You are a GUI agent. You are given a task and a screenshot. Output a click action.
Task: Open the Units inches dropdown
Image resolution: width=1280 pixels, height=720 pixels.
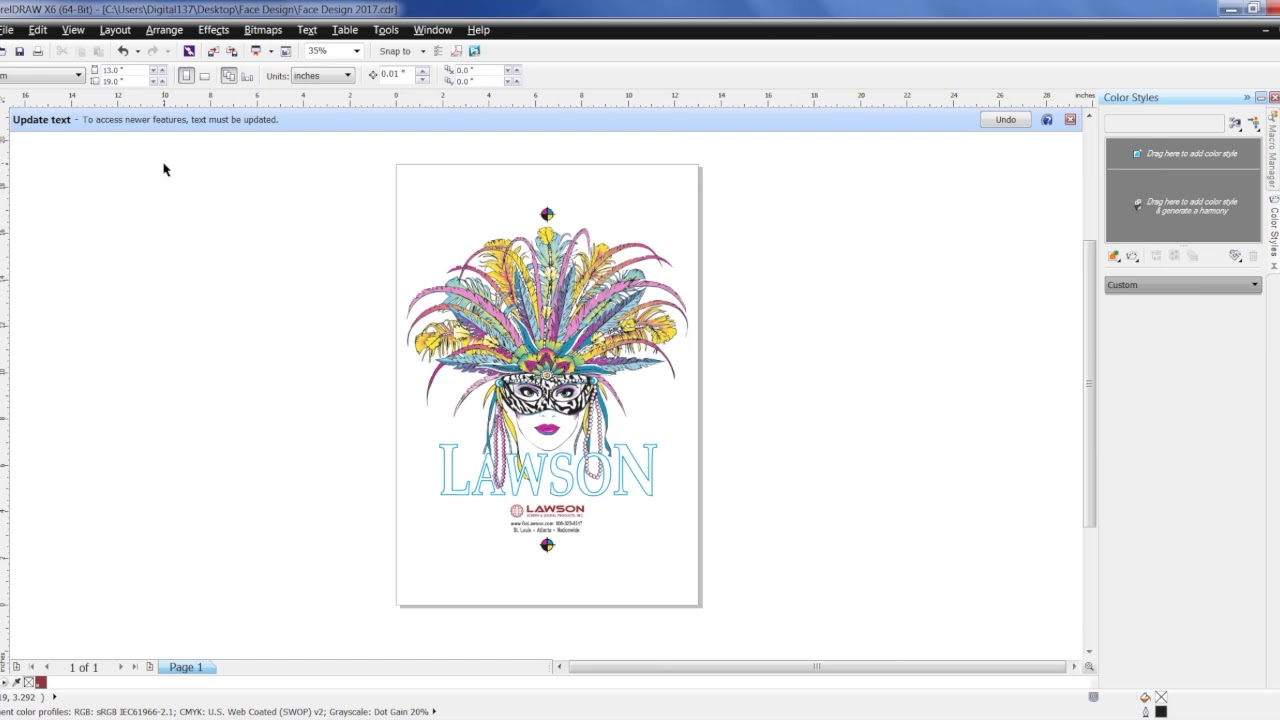point(347,76)
